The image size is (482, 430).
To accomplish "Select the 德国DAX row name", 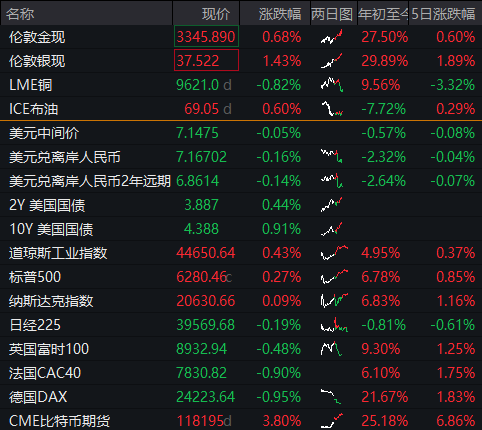I will tap(38, 397).
